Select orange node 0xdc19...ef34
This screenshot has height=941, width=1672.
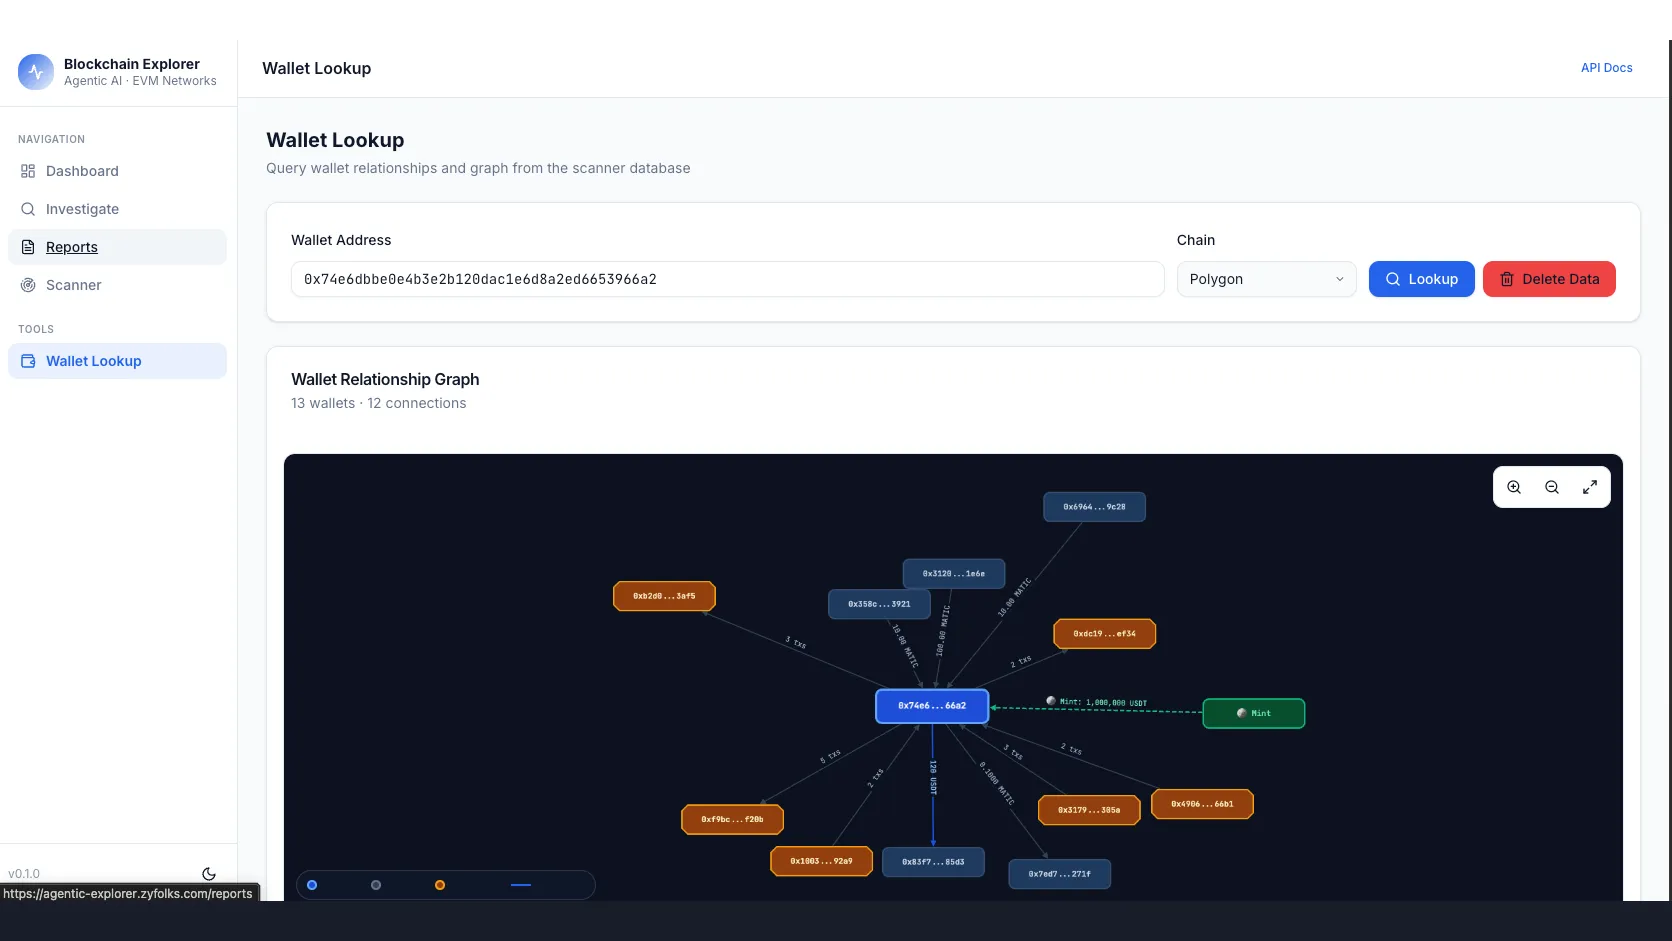1105,634
